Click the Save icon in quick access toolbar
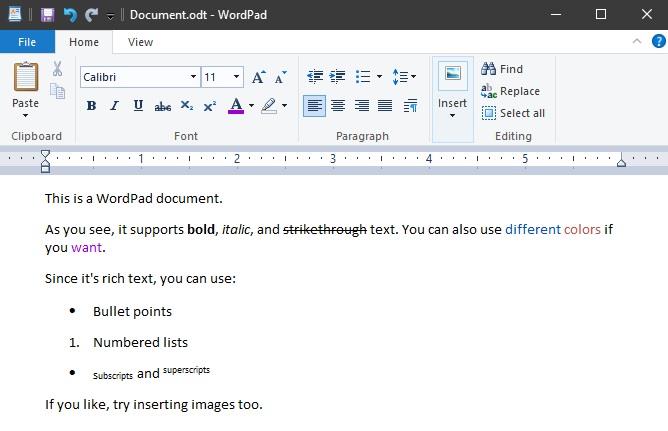Viewport: 668px width, 431px height. click(47, 15)
